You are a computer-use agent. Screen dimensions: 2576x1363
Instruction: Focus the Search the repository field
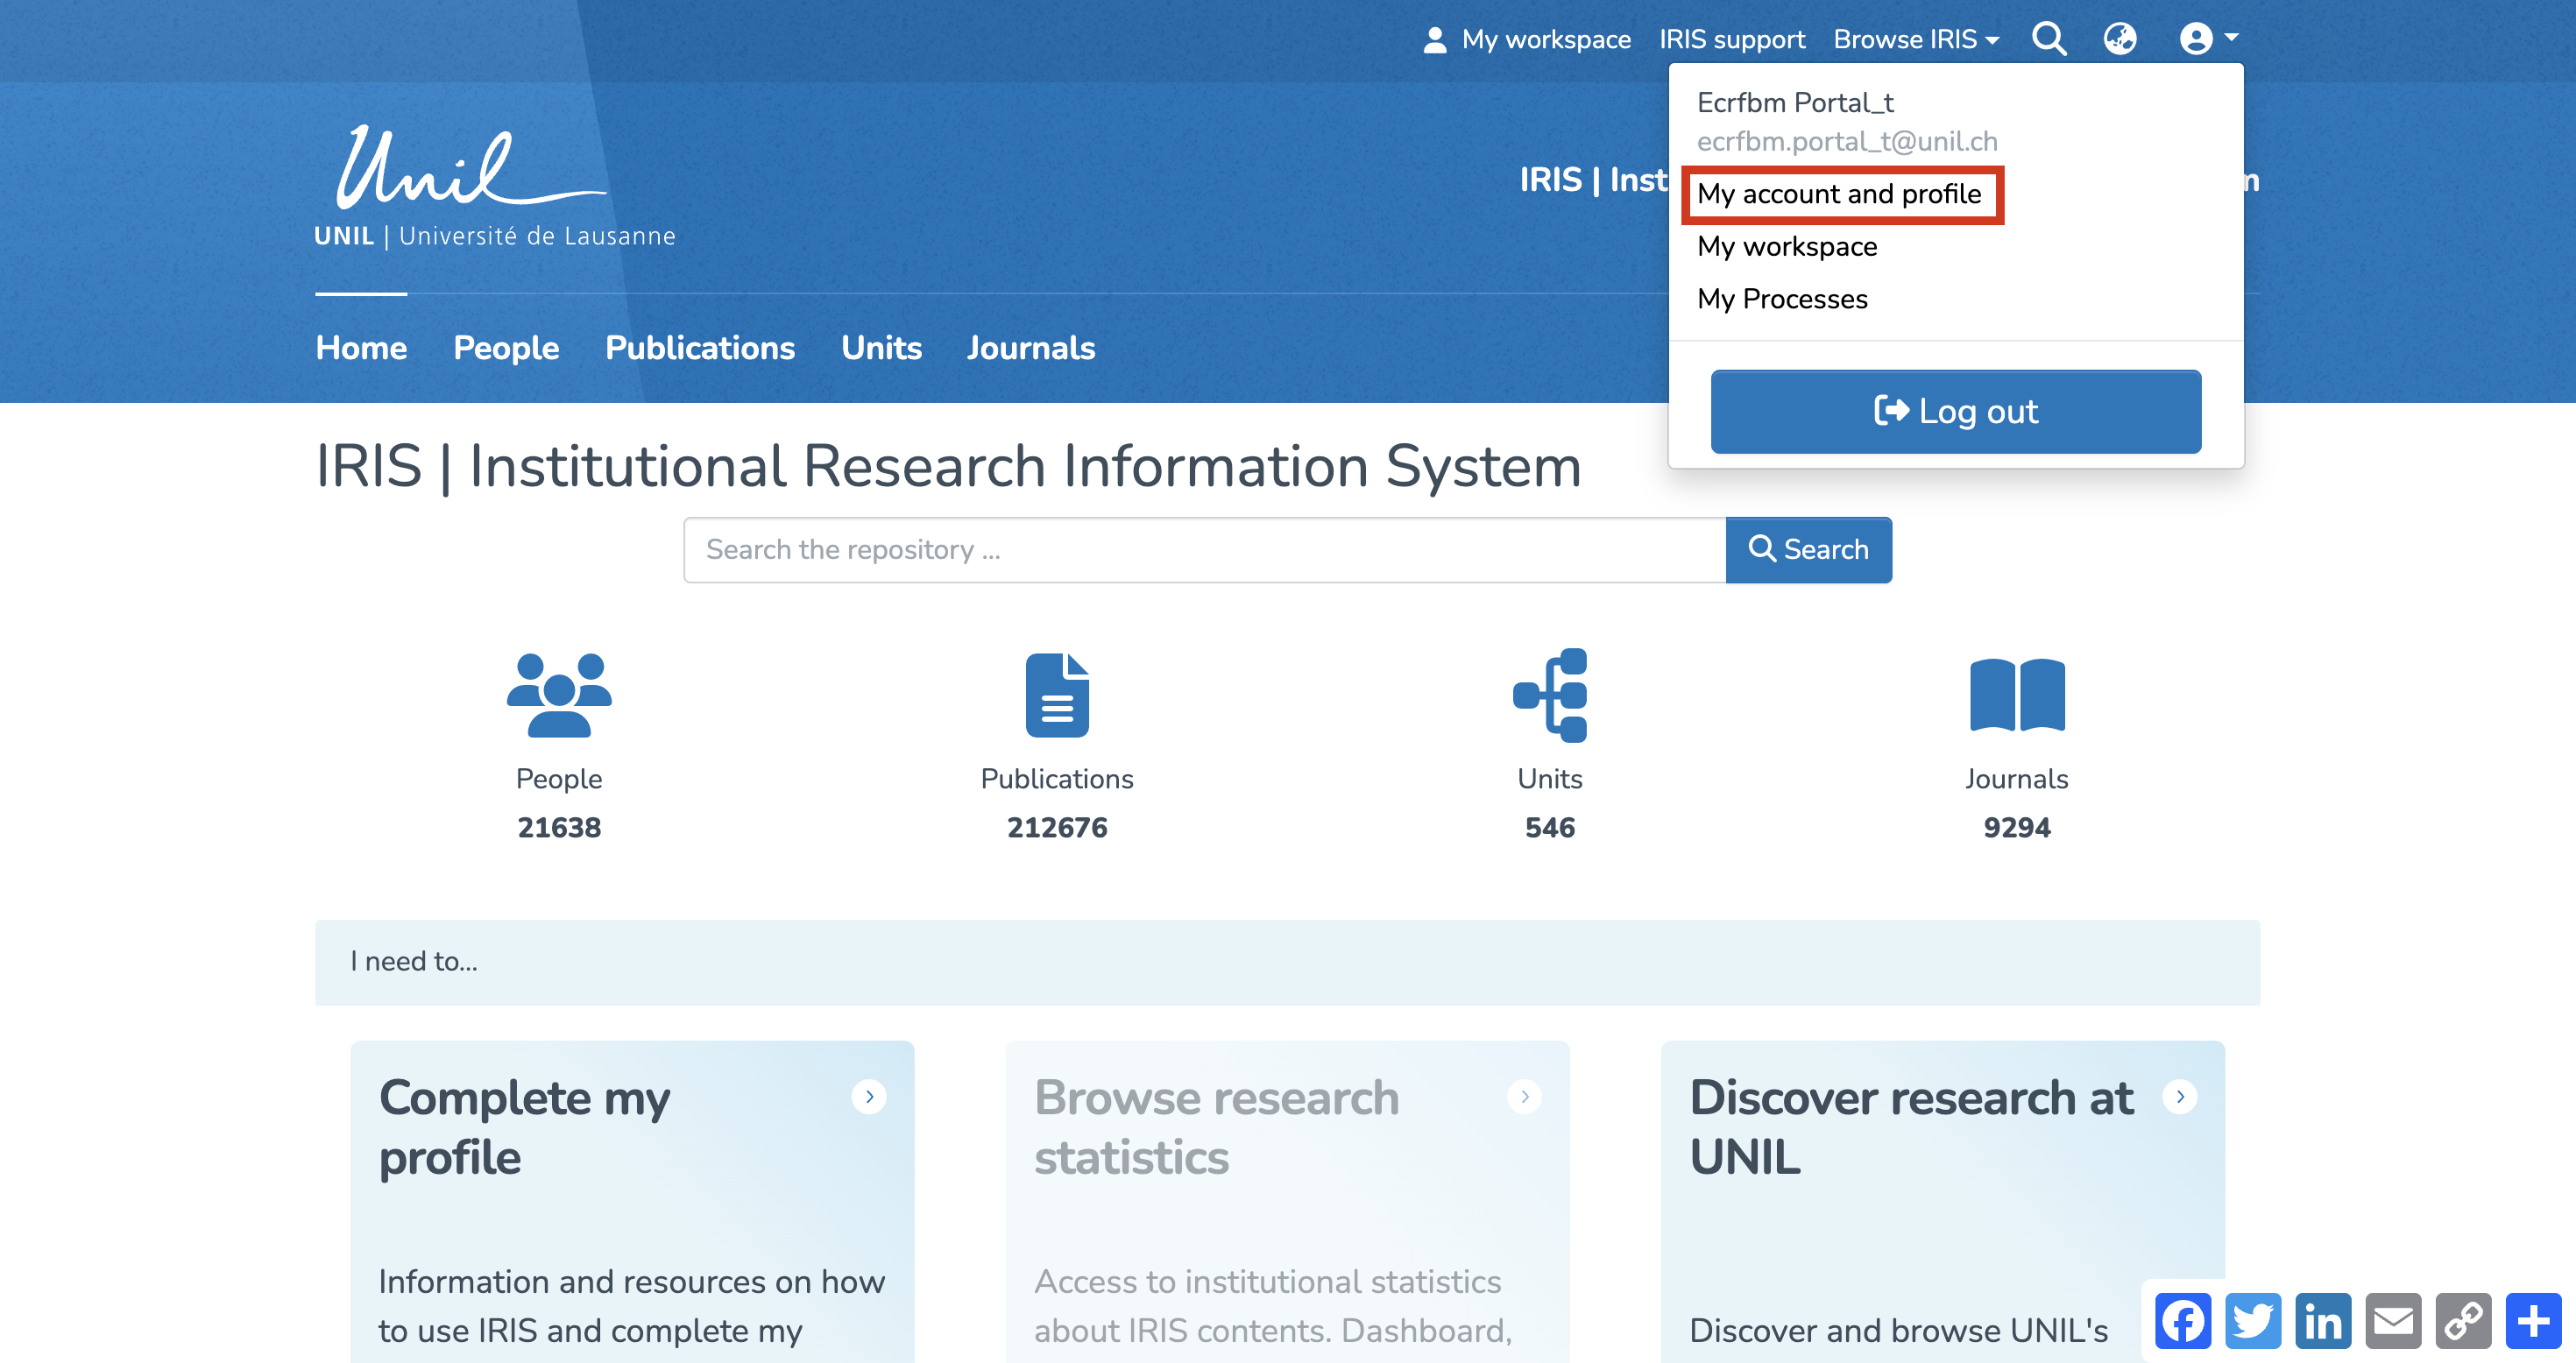click(x=1204, y=549)
